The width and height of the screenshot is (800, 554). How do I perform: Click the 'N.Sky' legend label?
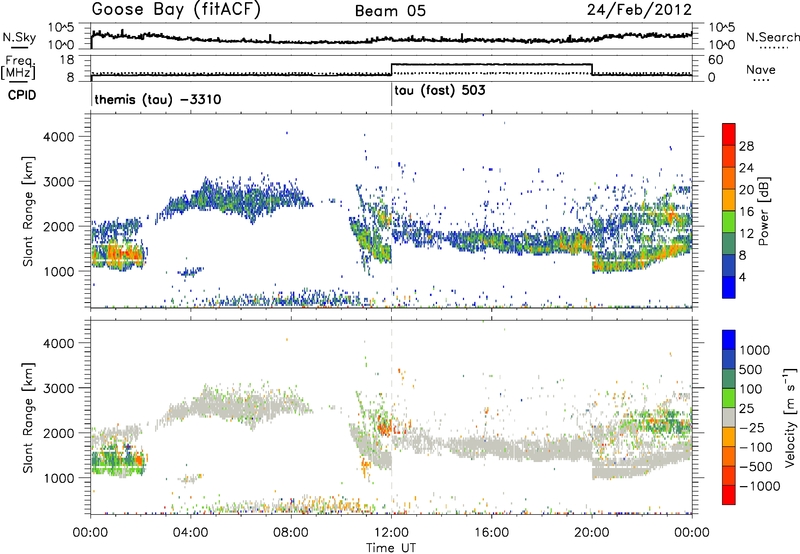[x=19, y=37]
